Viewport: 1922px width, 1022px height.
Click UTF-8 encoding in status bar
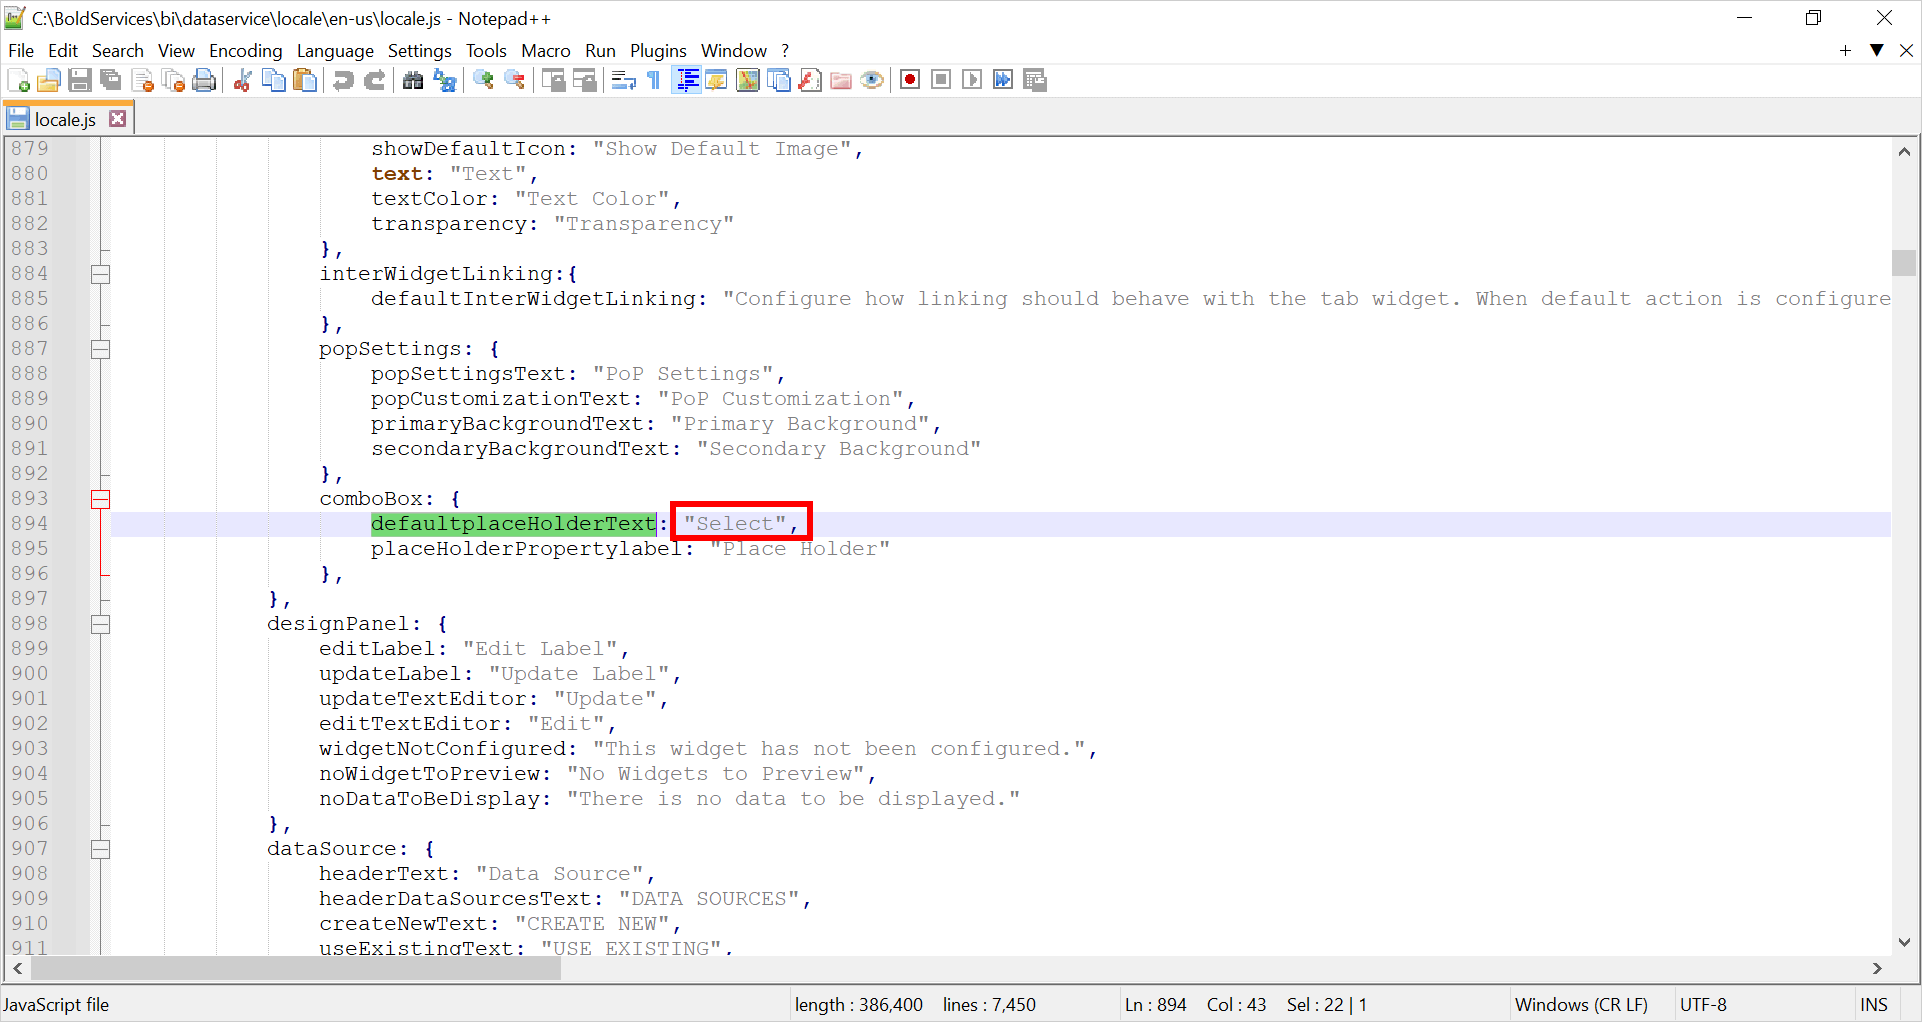(x=1703, y=1005)
